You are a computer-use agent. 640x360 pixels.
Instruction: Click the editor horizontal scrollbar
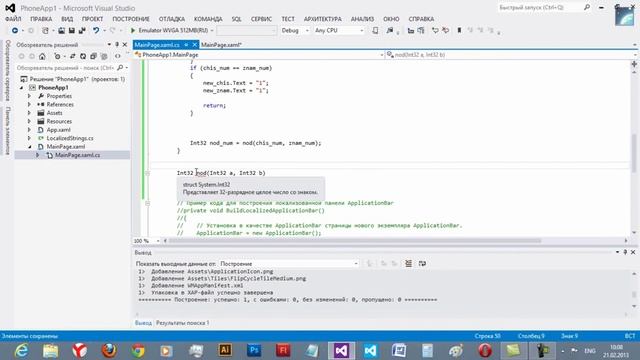tap(355, 241)
